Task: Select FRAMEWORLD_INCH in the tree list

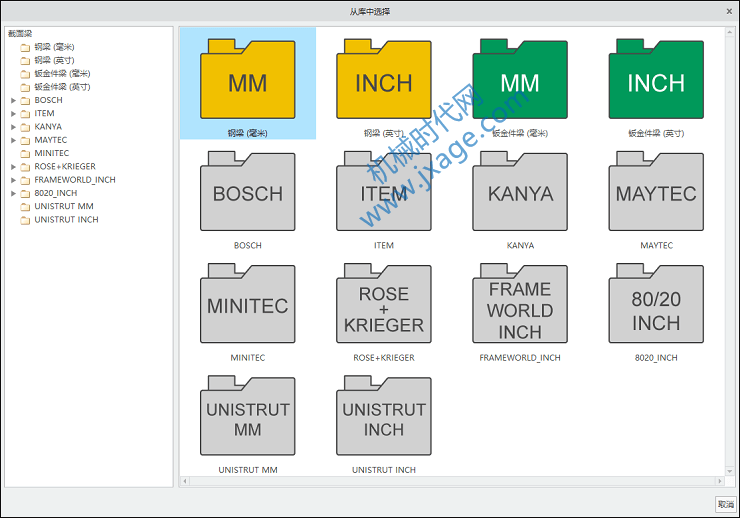Action: (x=75, y=180)
